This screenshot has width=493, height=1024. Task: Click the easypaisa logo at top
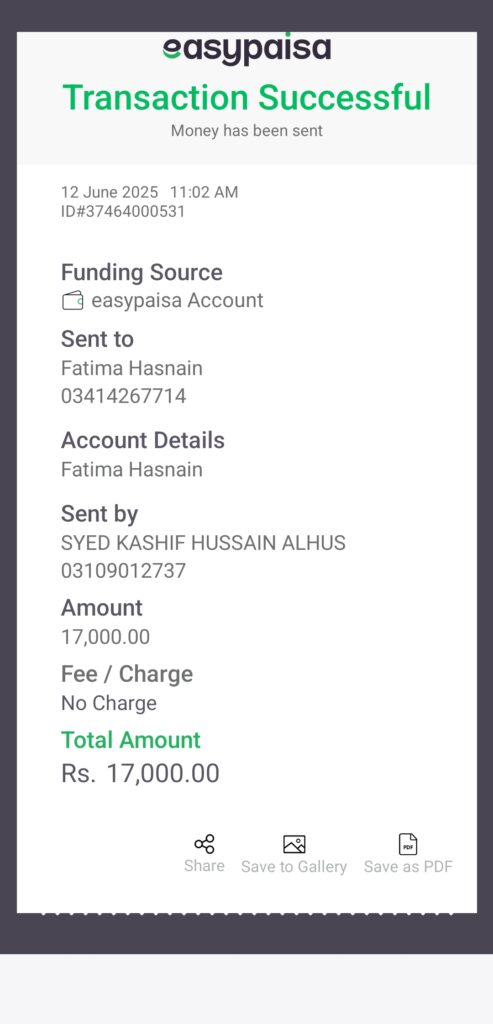coord(247,48)
